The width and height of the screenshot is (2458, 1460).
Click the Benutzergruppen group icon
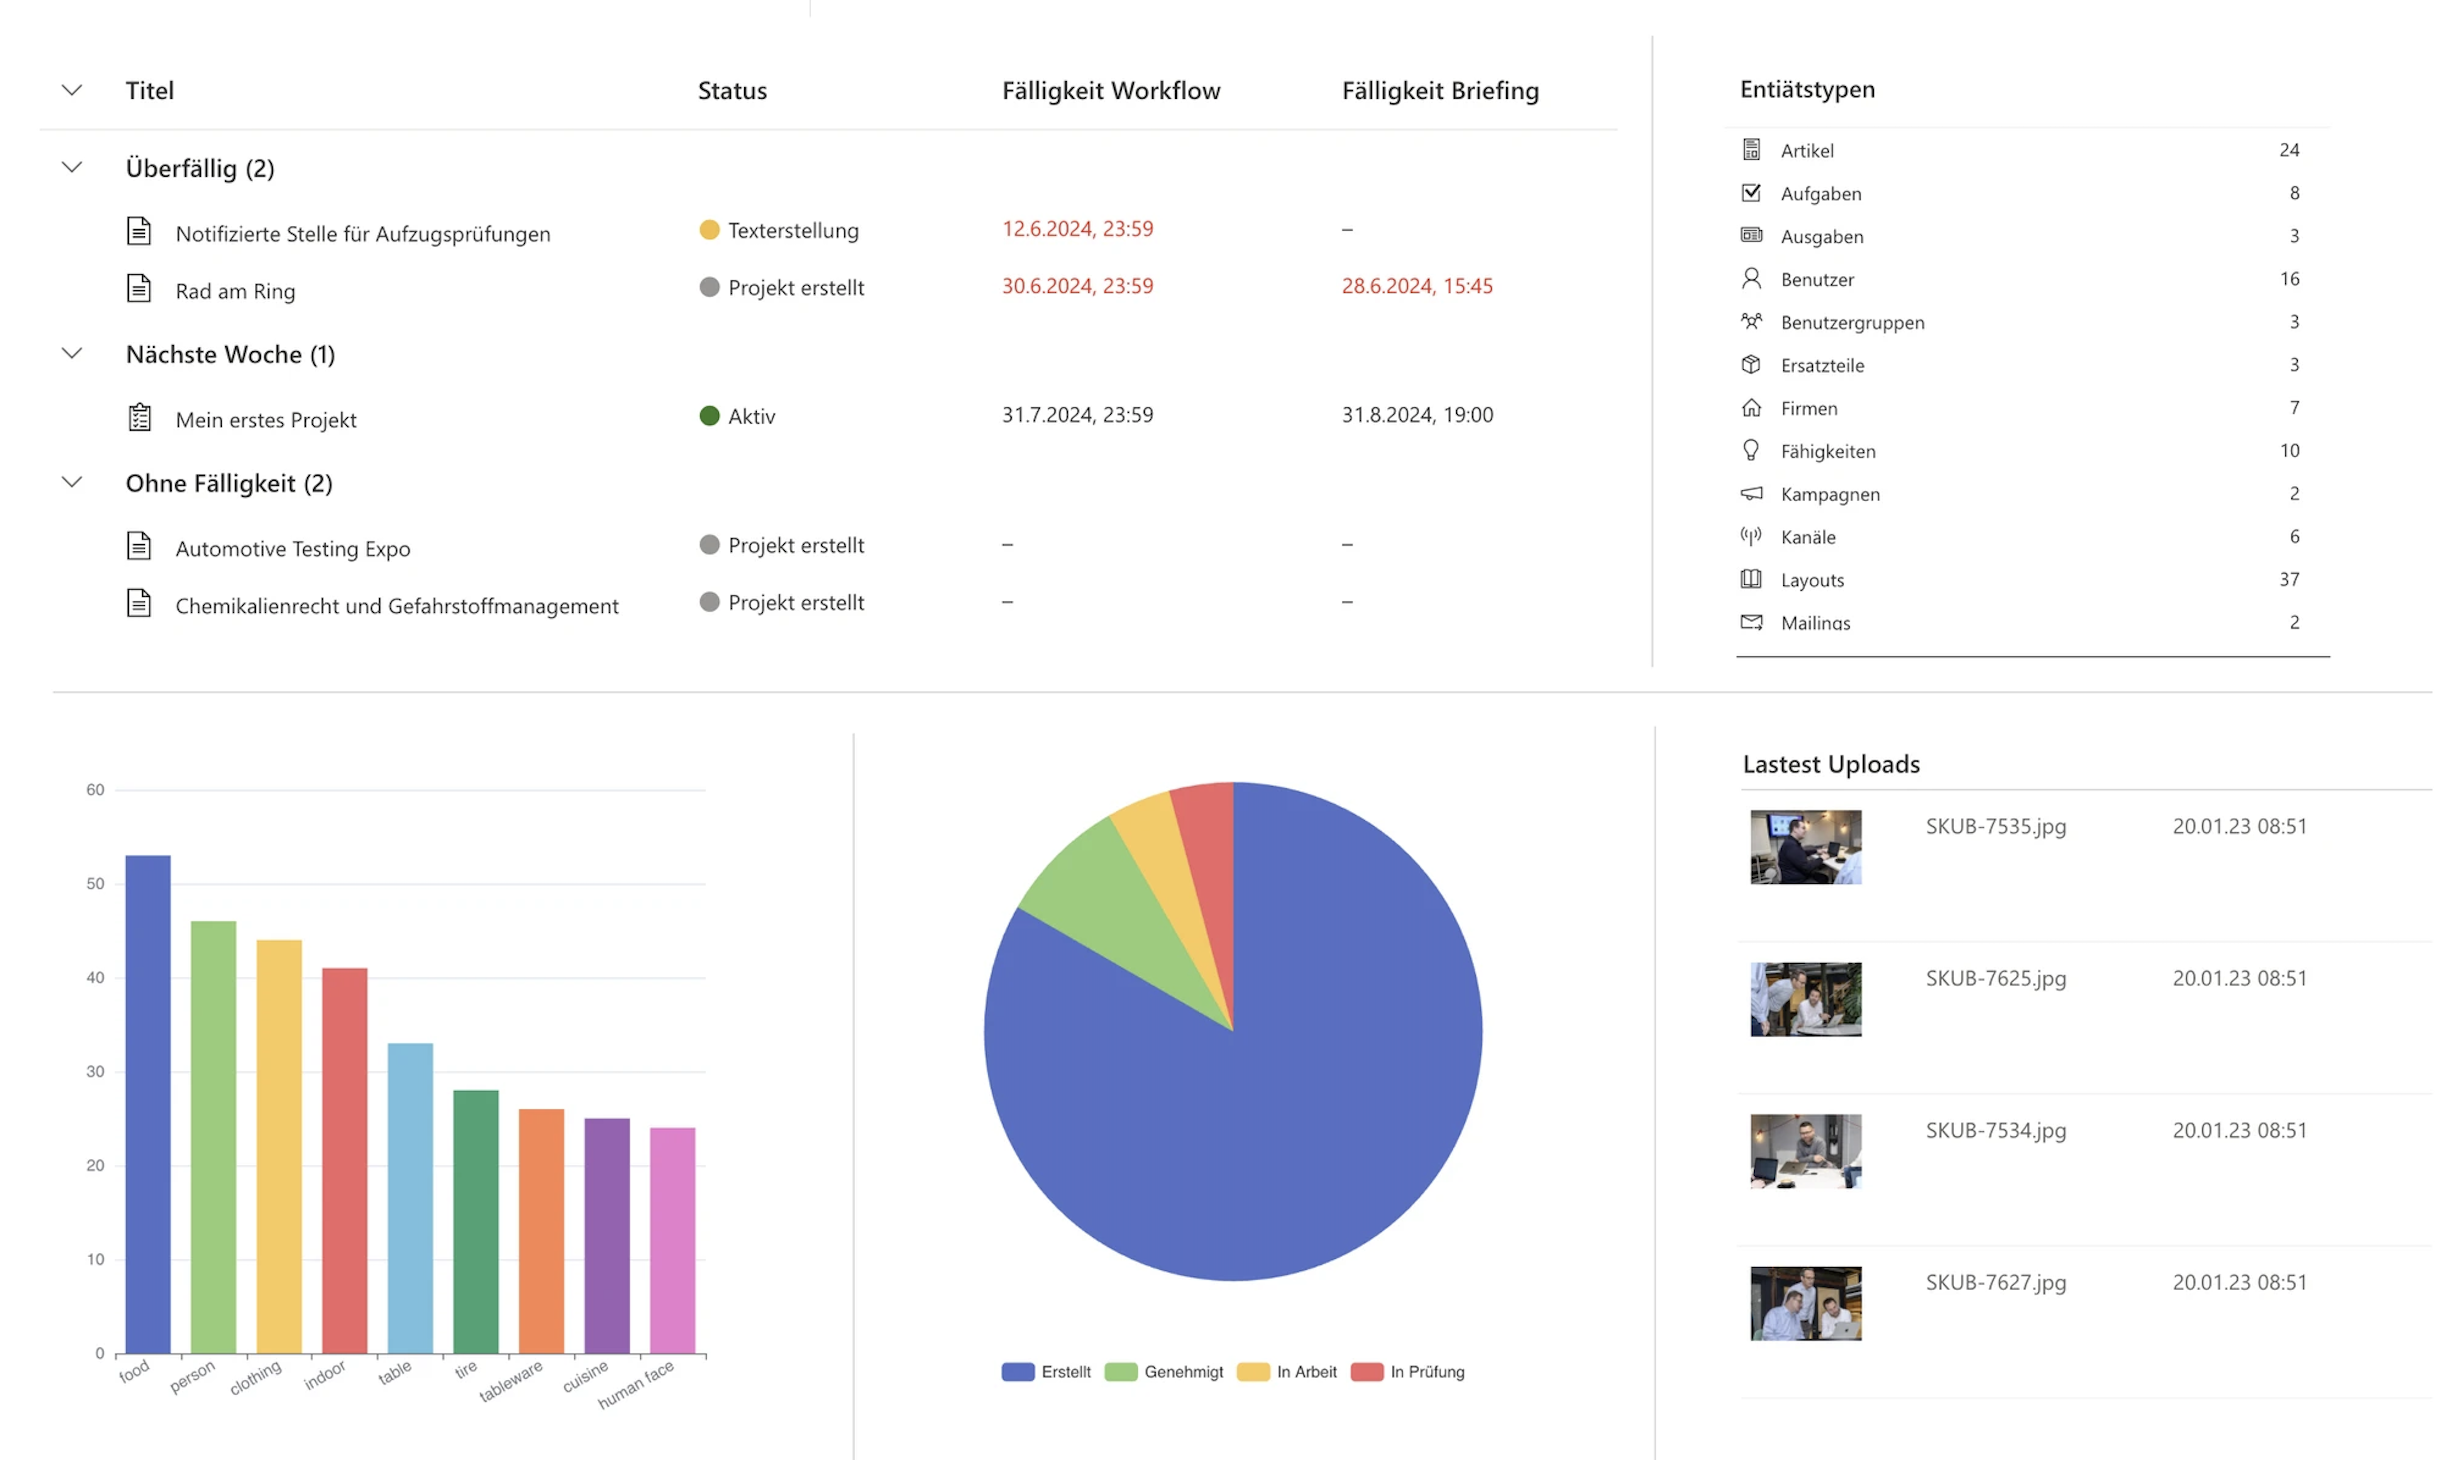(x=1750, y=321)
